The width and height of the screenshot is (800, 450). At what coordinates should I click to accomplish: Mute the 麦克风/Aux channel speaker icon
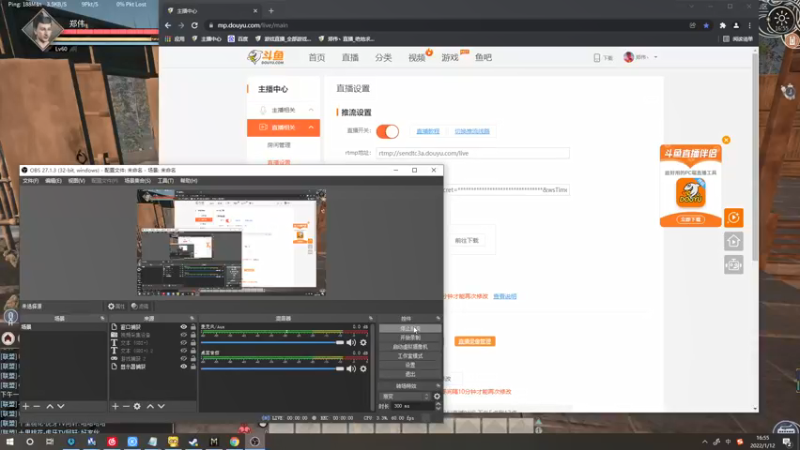point(351,342)
